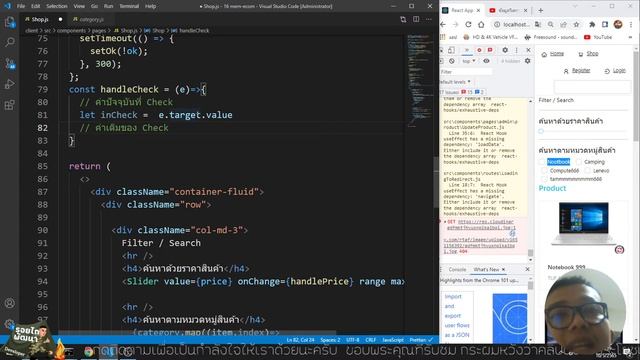
Task: Check the tammmmmmmmddd category checkbox
Action: coord(544,179)
